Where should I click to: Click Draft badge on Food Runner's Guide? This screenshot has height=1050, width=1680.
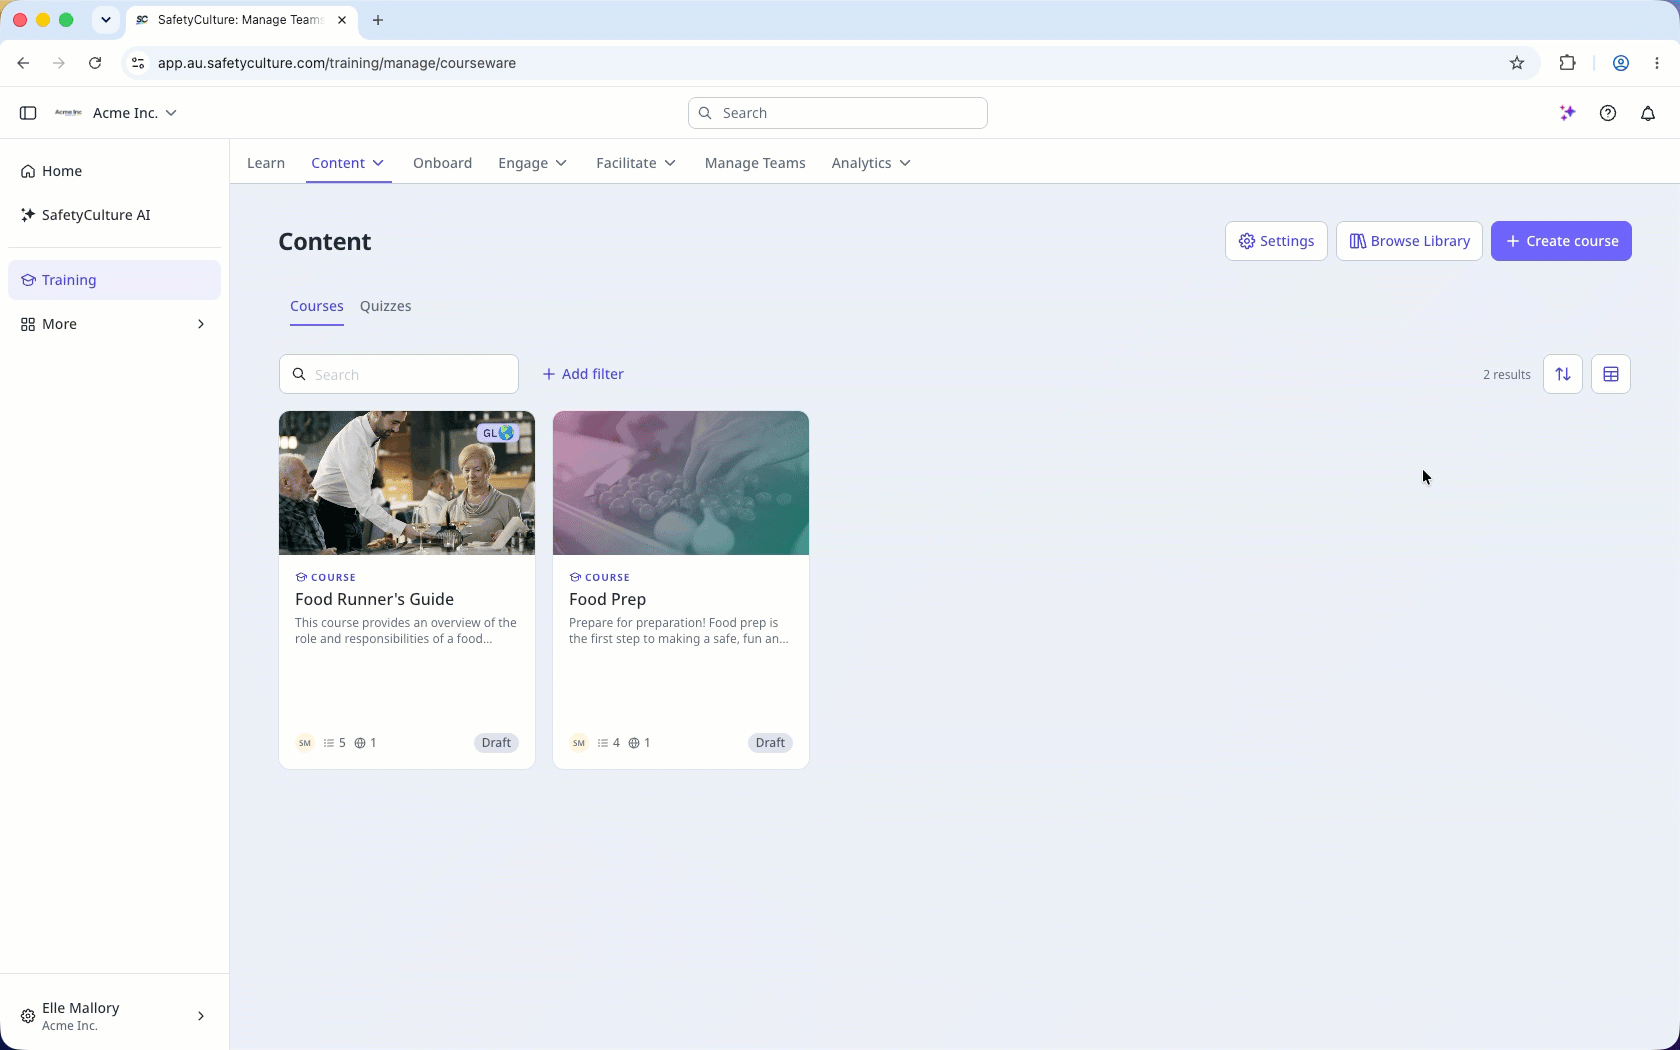pyautogui.click(x=496, y=743)
